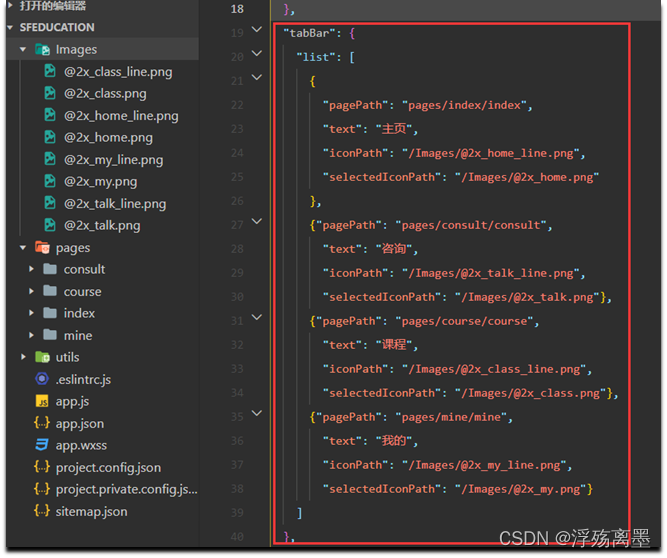Screen dimensions: 667x558
Task: Click the course folder icon
Action: 50,291
